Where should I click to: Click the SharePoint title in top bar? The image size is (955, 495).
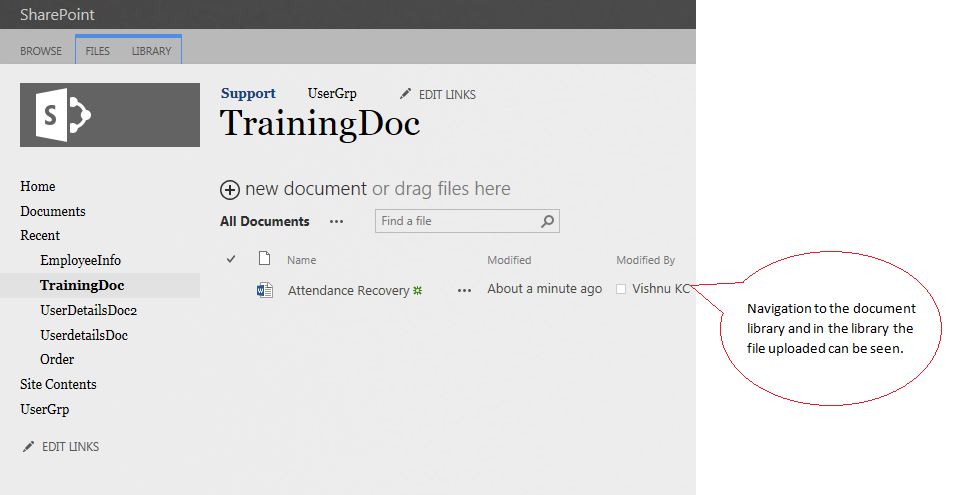pos(57,15)
